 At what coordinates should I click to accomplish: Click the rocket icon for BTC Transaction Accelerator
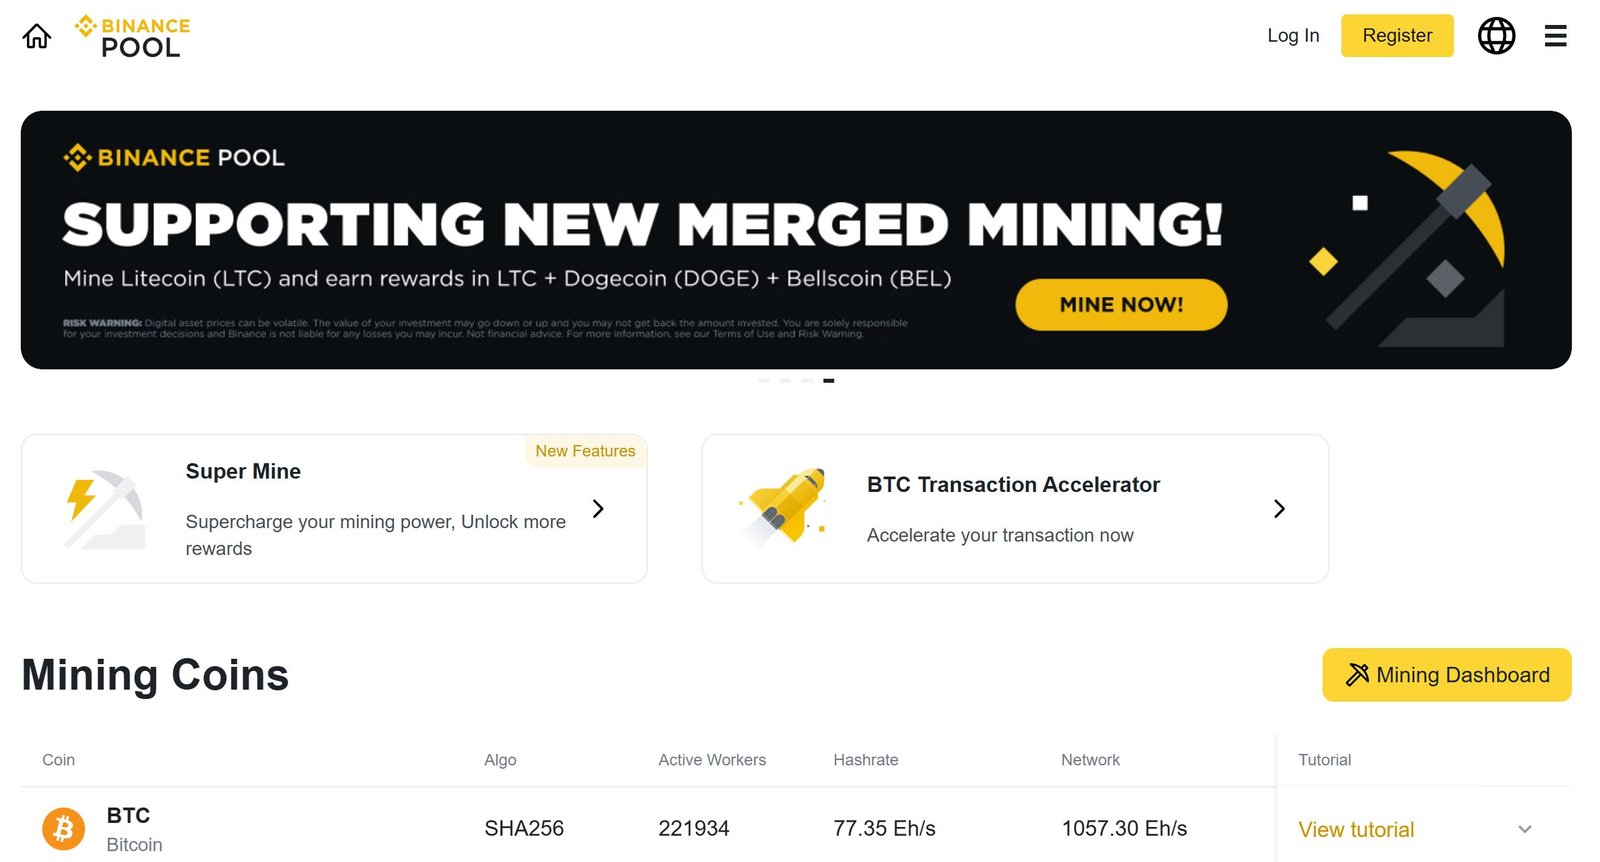pos(784,508)
